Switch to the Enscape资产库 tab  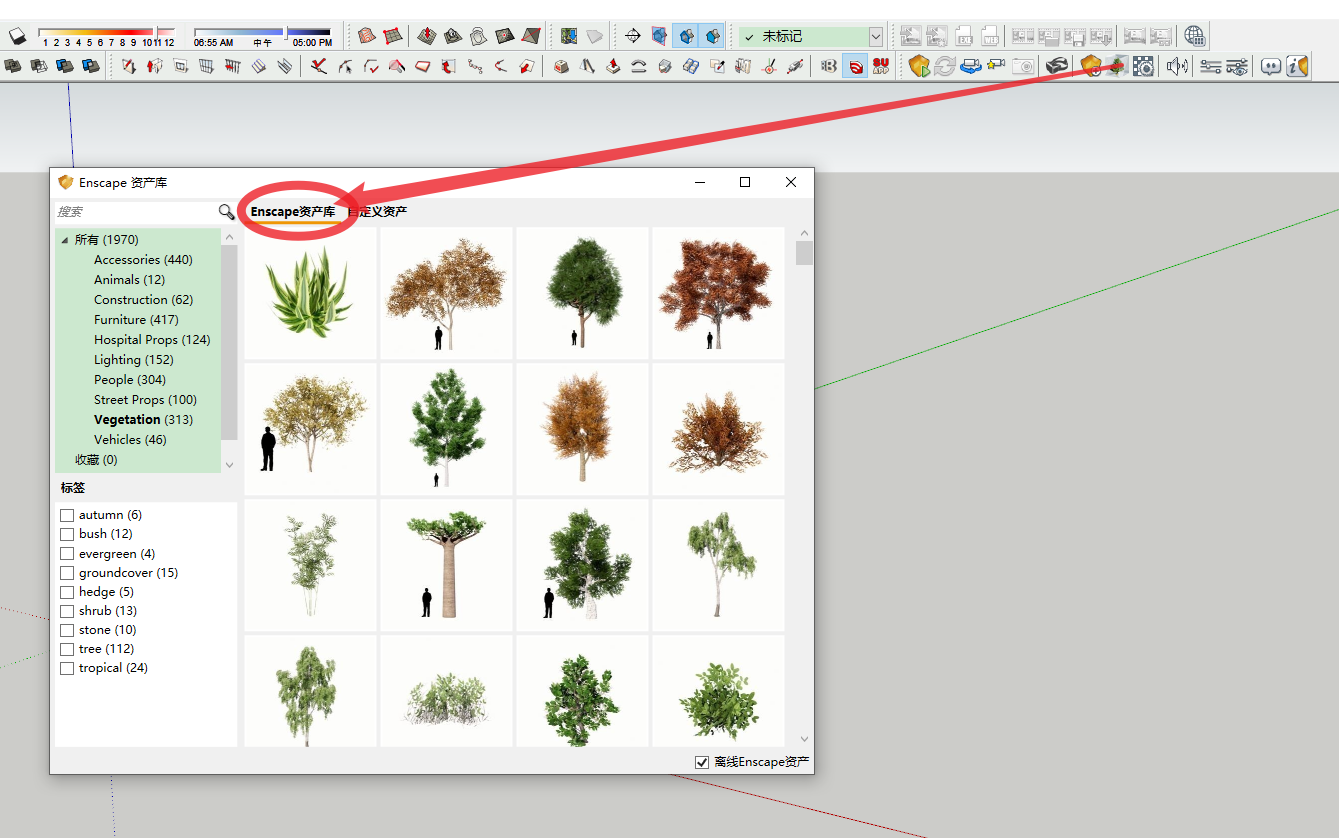point(293,212)
